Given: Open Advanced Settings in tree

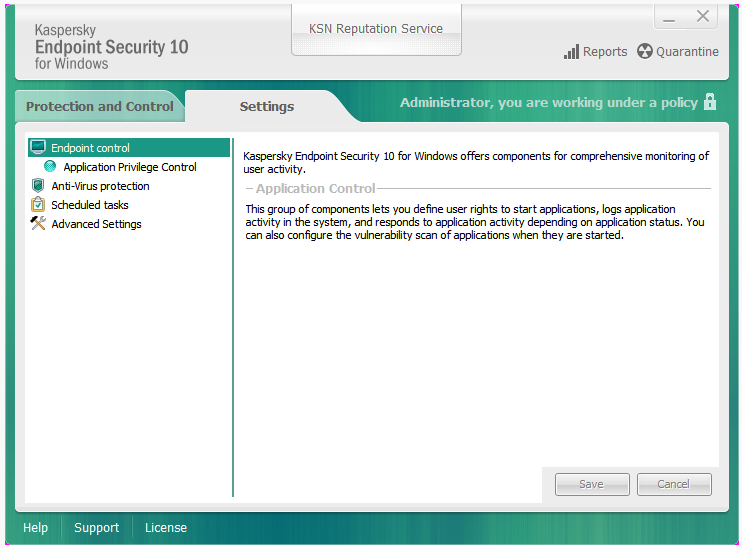Looking at the screenshot, I should pyautogui.click(x=96, y=224).
